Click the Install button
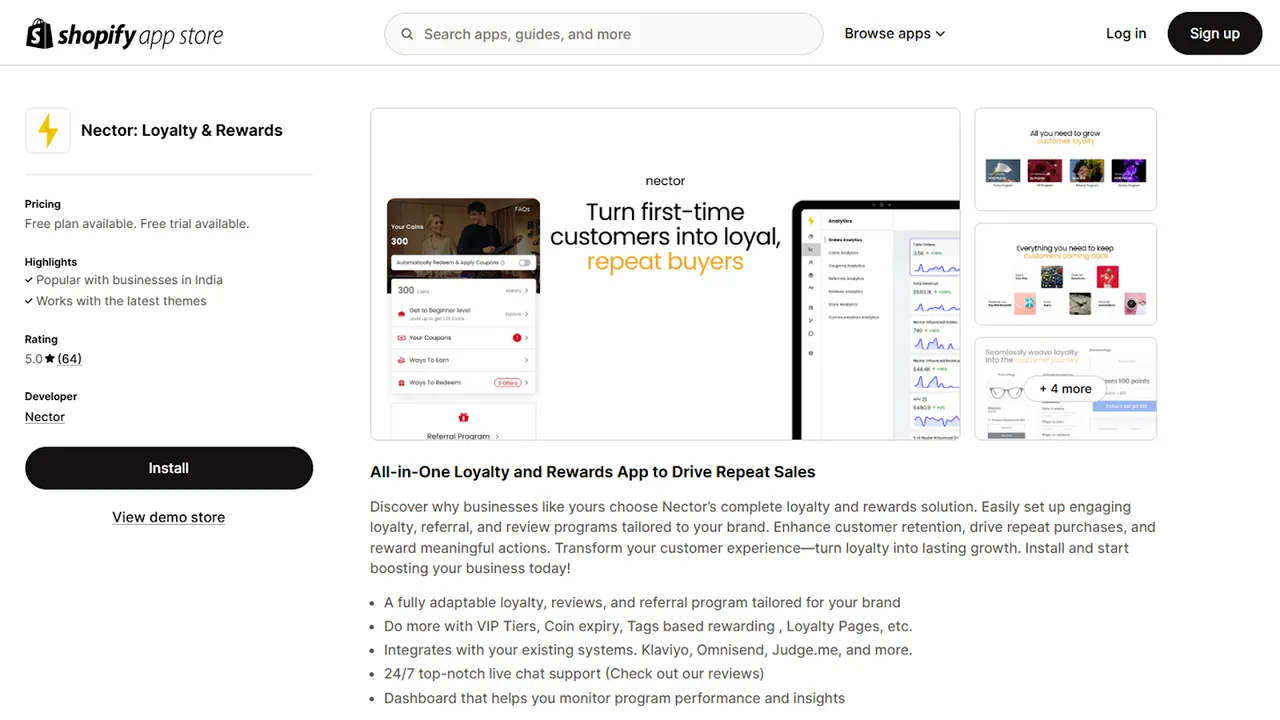The height and width of the screenshot is (720, 1280). point(169,468)
